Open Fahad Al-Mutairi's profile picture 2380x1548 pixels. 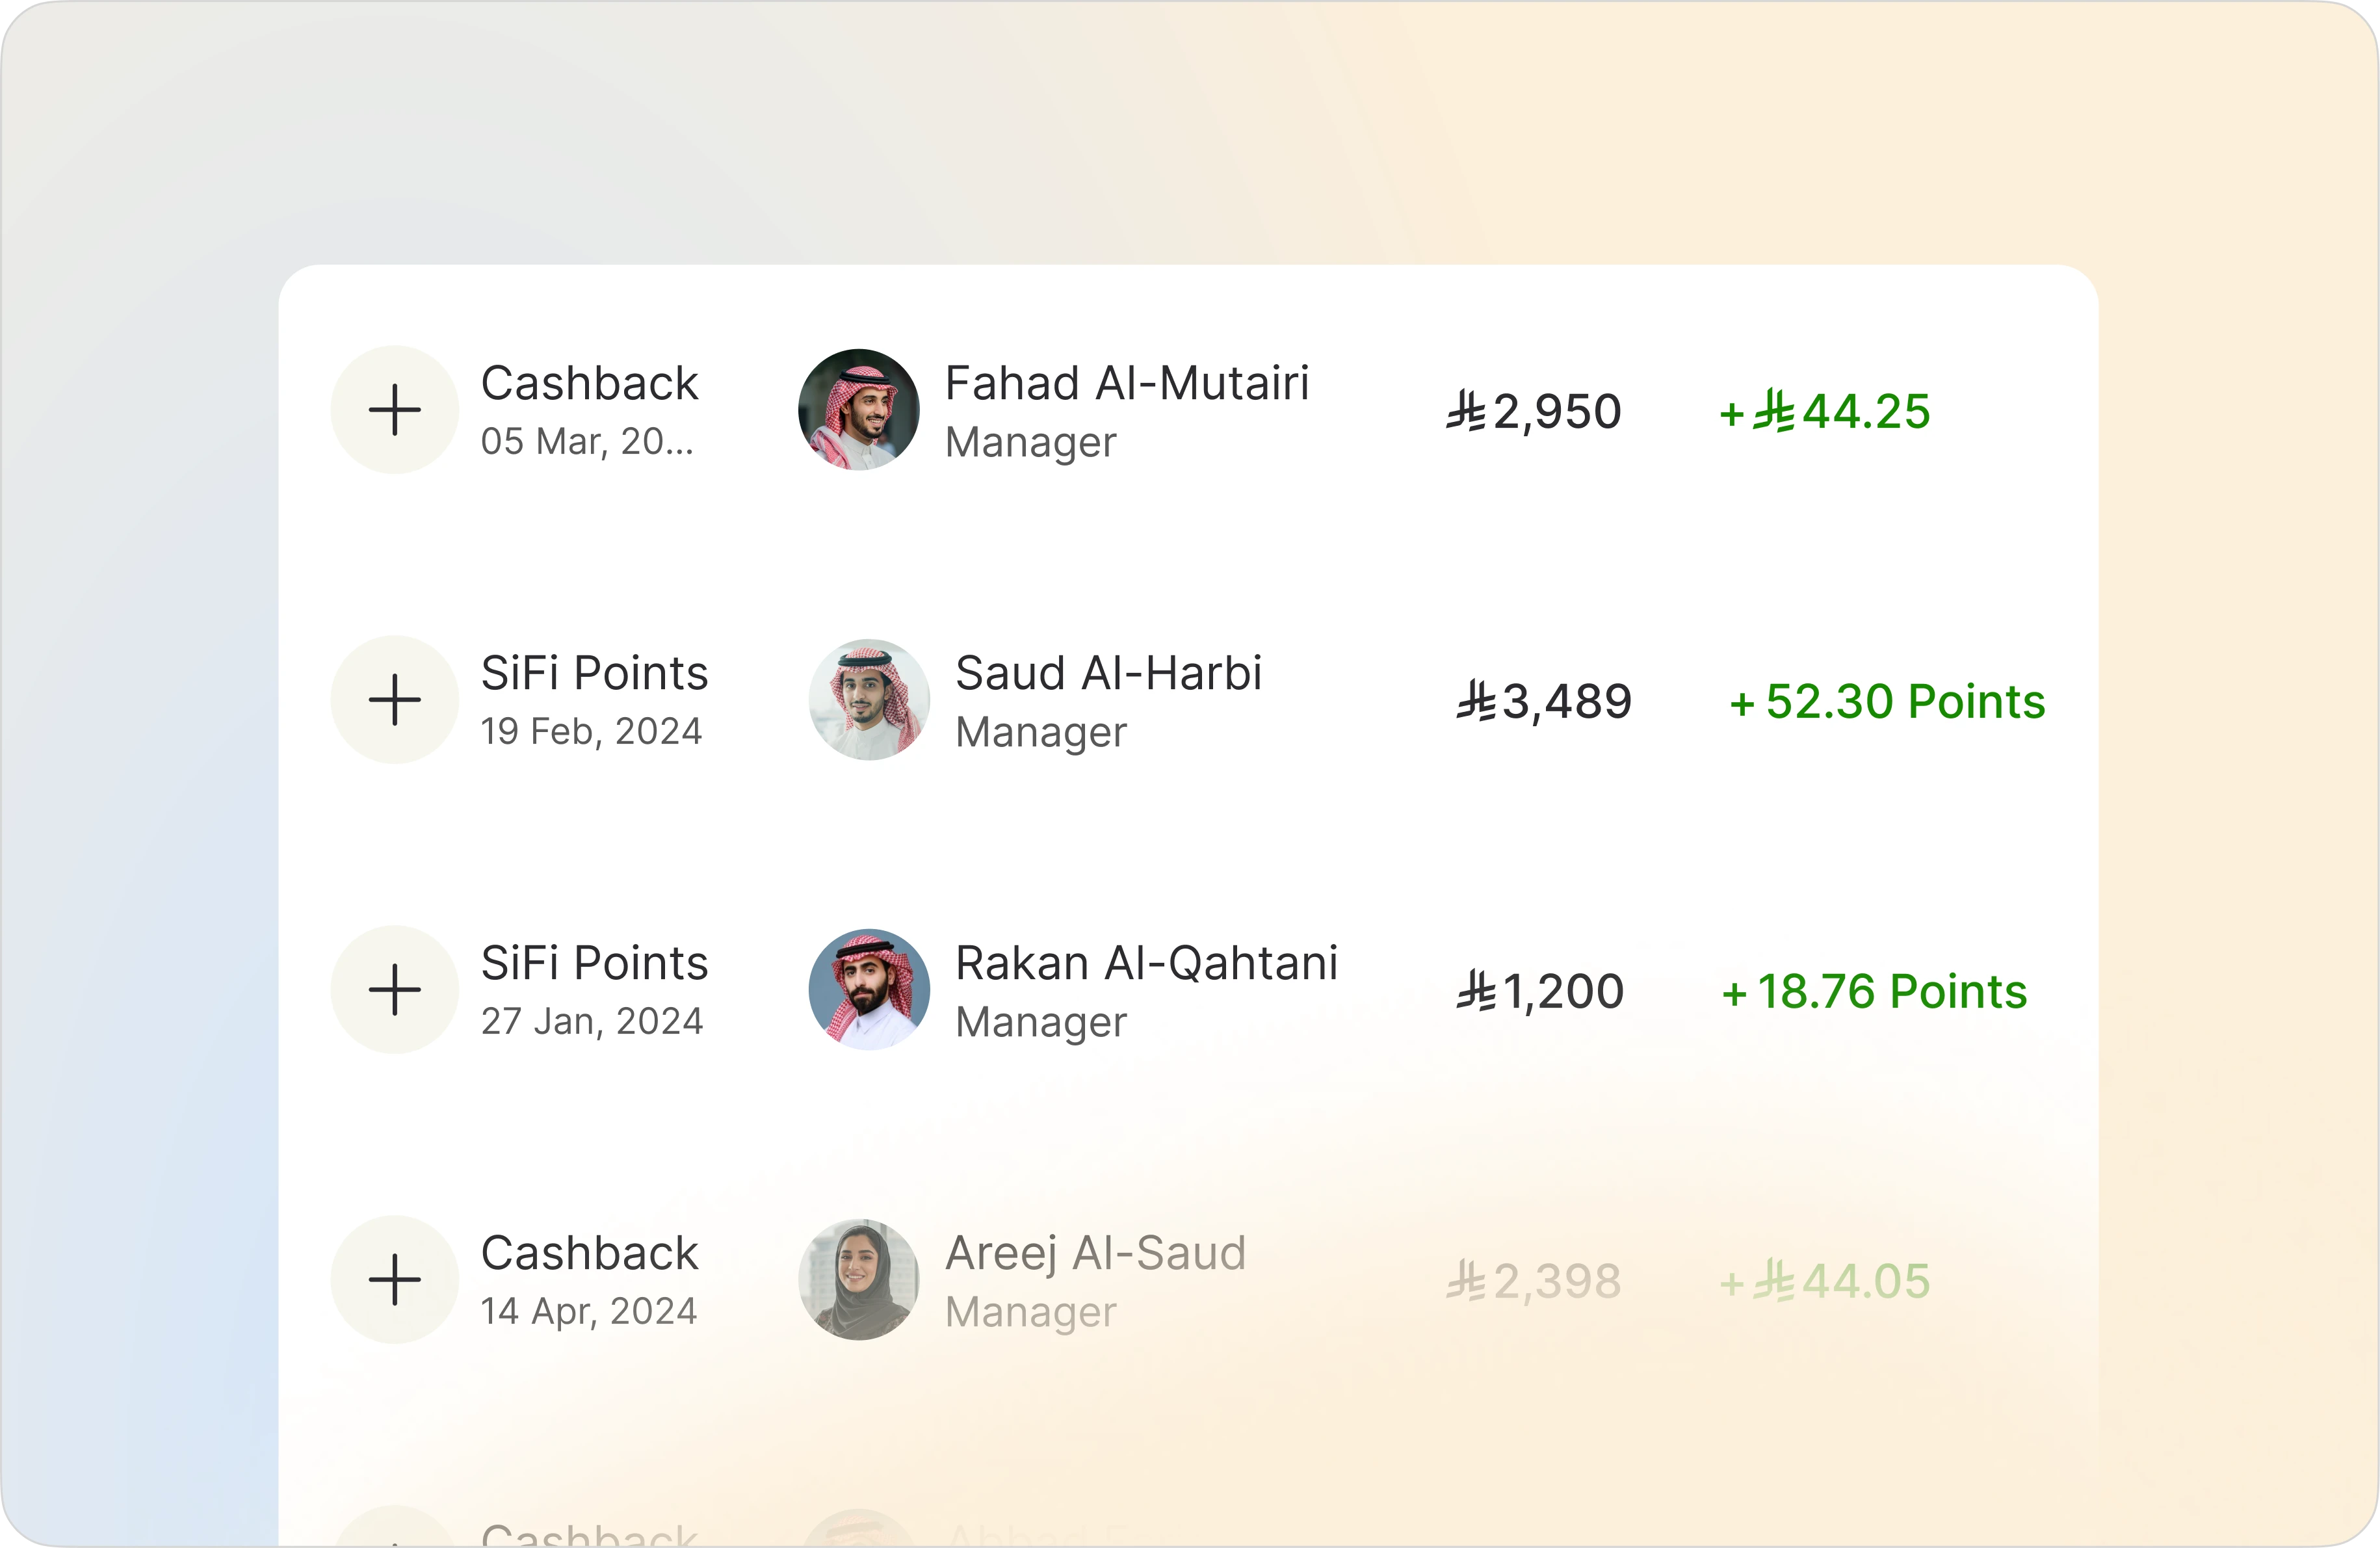coord(860,410)
